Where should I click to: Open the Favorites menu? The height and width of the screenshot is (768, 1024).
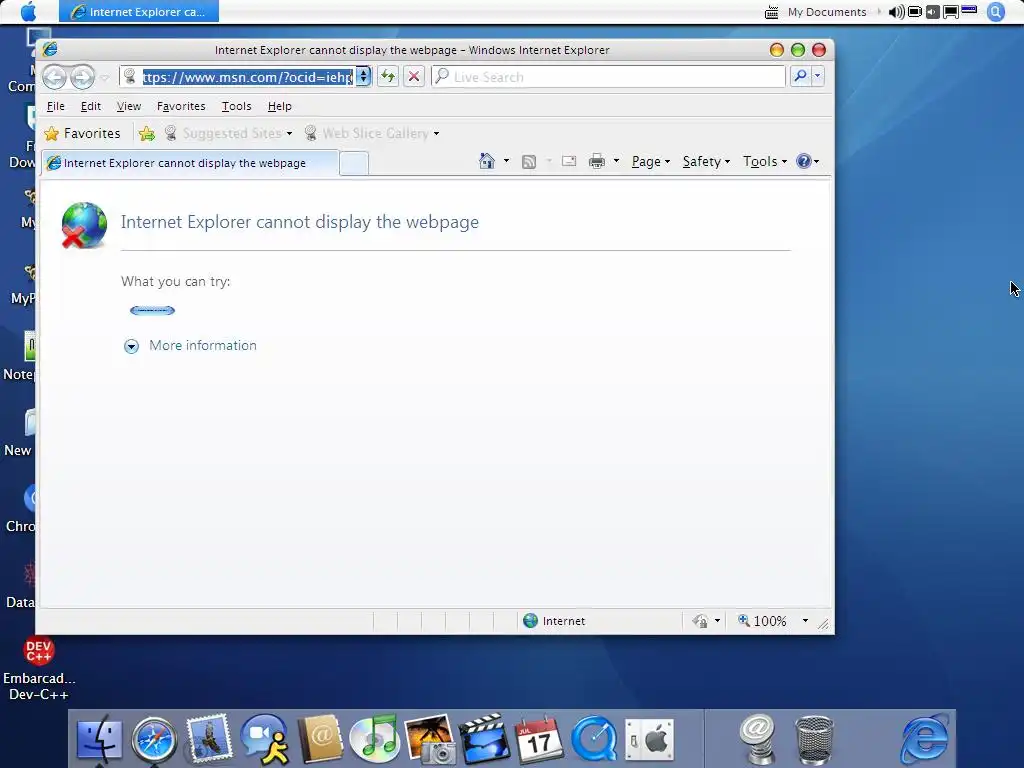[x=181, y=106]
